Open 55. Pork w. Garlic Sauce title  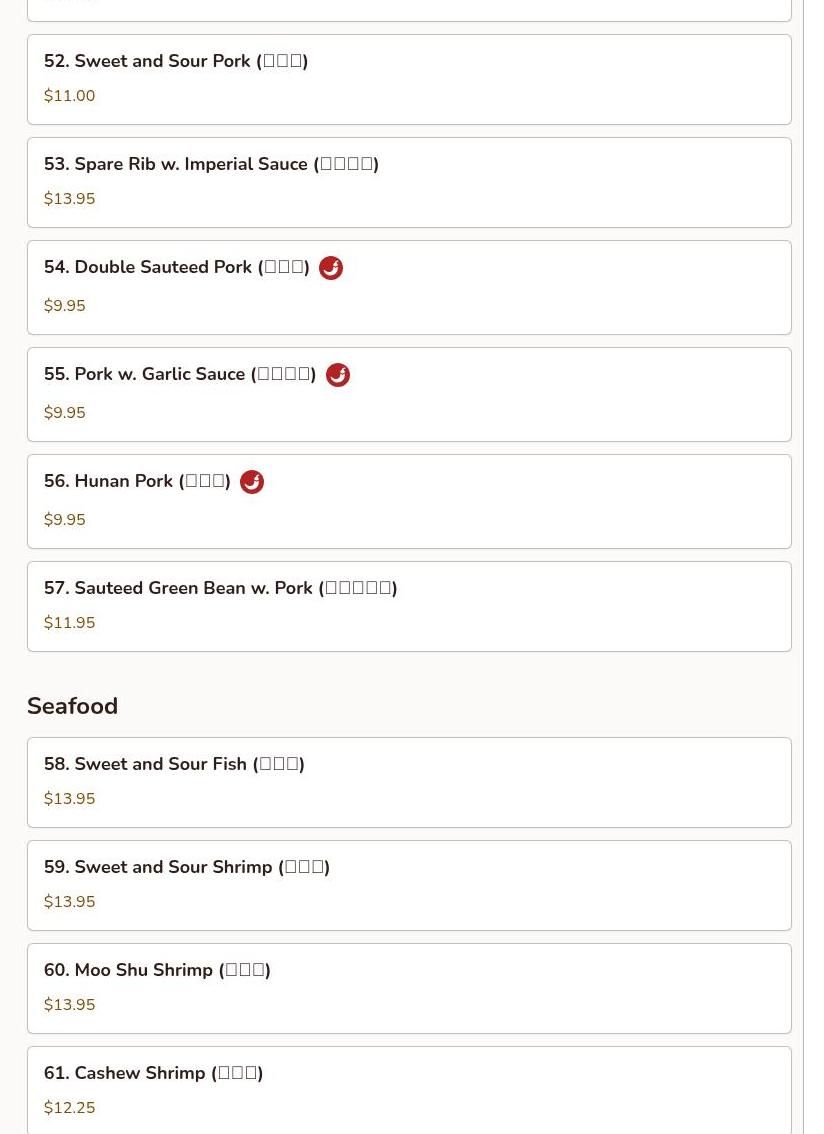point(180,374)
